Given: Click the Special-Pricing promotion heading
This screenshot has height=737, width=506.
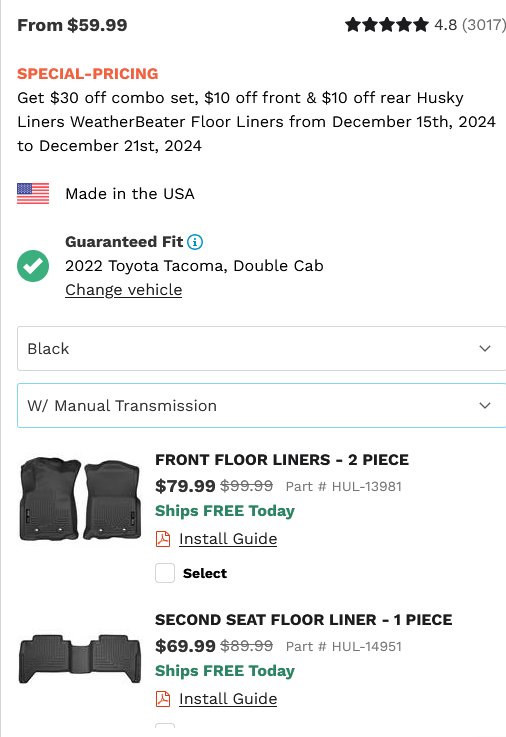Looking at the screenshot, I should tap(88, 74).
